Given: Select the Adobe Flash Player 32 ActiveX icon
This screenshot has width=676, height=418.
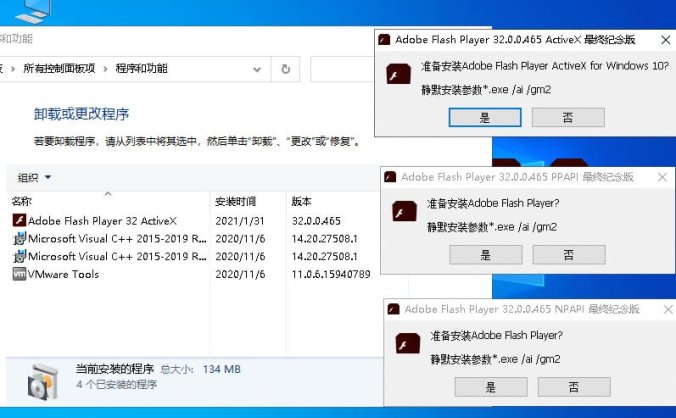Looking at the screenshot, I should point(19,220).
